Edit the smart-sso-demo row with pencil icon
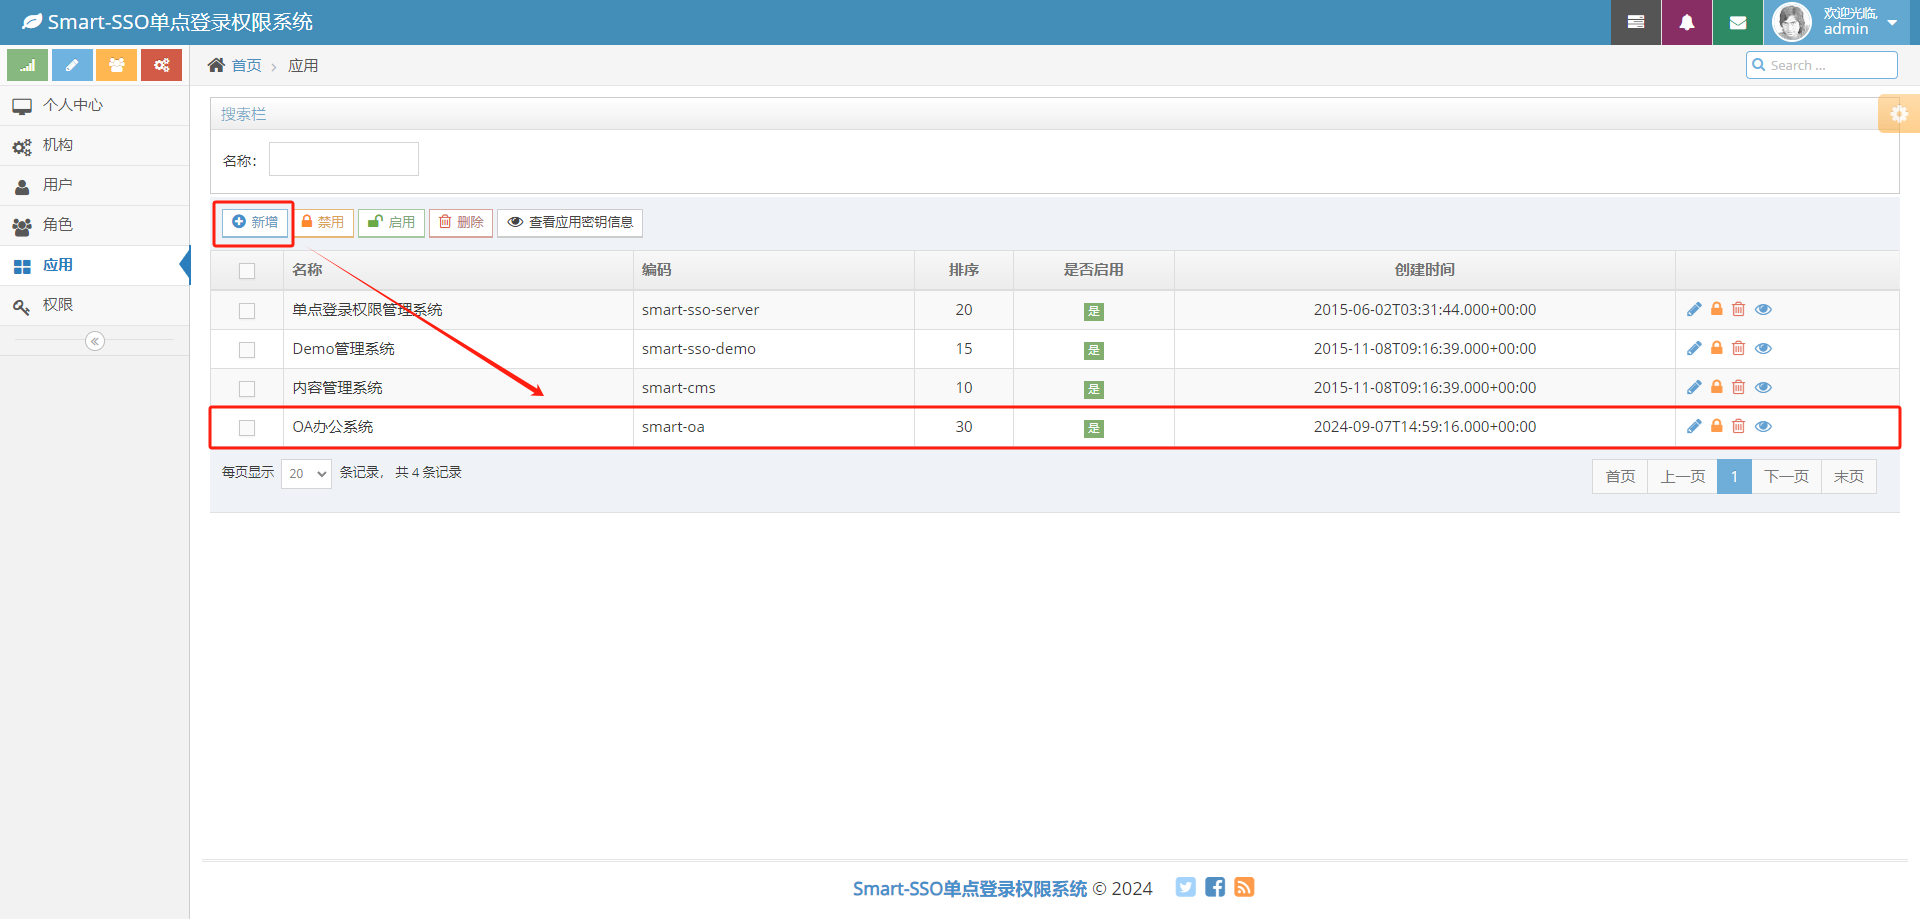The height and width of the screenshot is (919, 1920). tap(1694, 348)
